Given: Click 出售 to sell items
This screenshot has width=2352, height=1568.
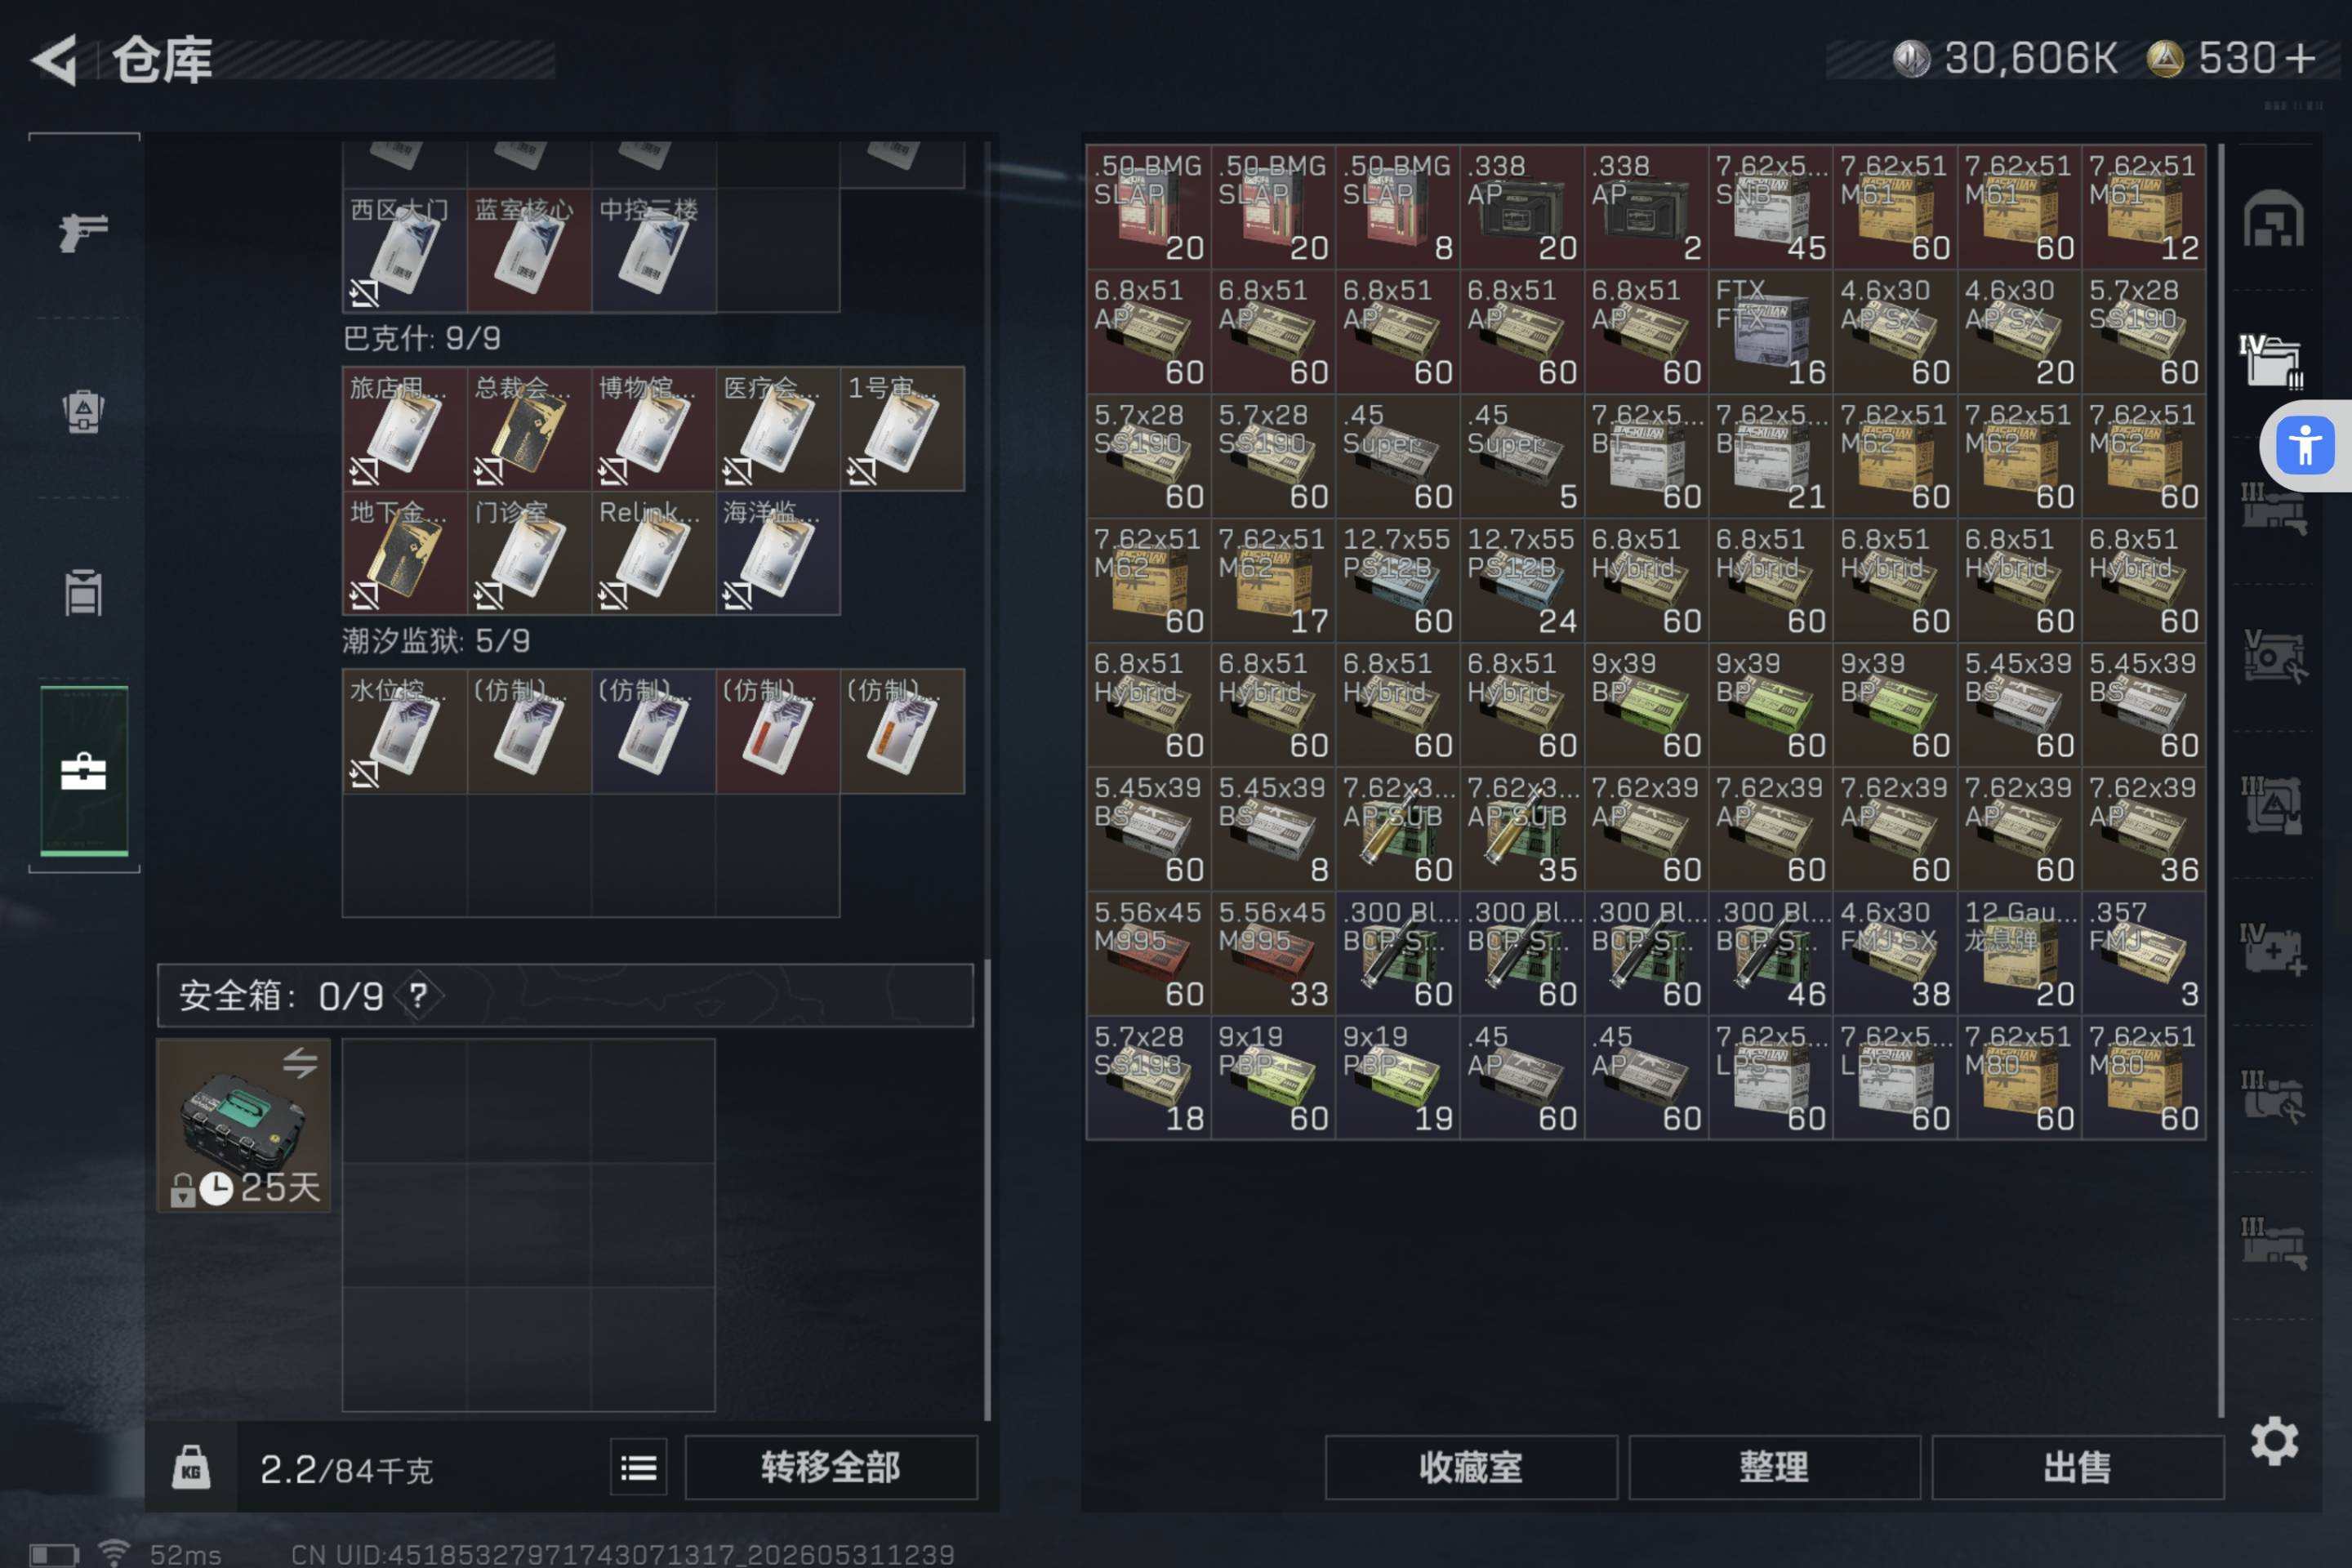Looking at the screenshot, I should (x=2077, y=1467).
